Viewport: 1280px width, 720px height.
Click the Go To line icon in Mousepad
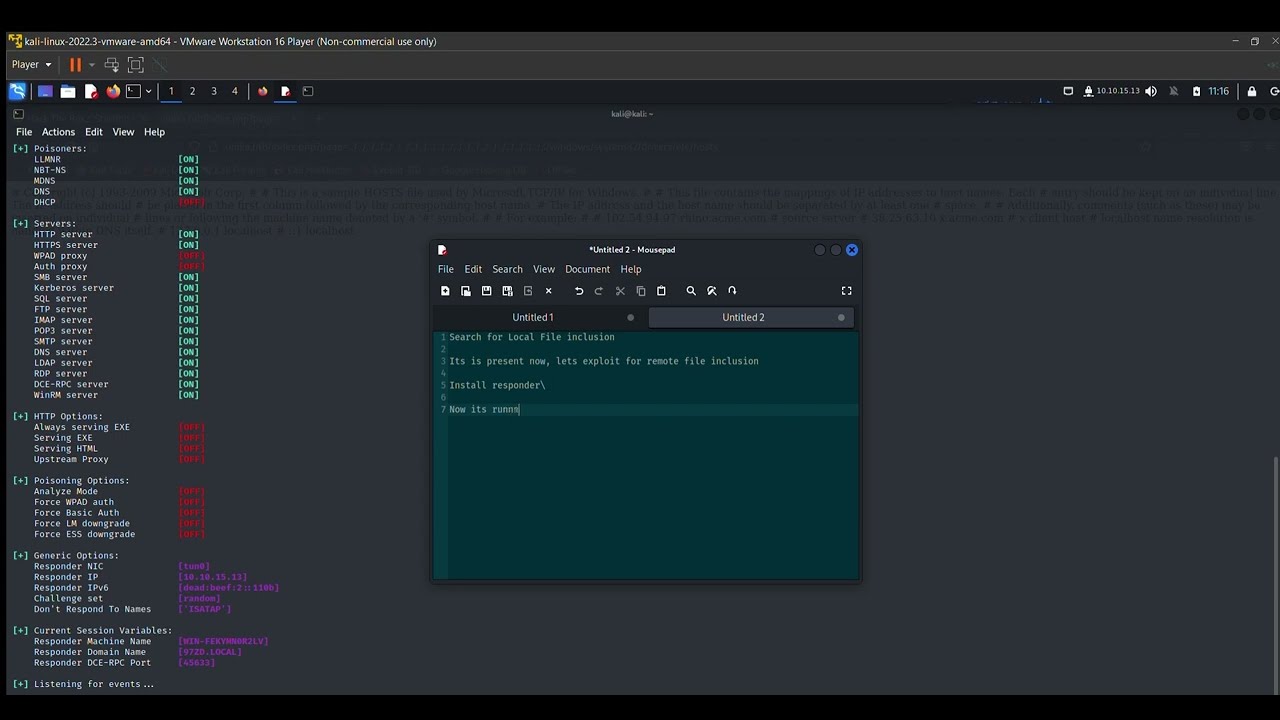coord(732,291)
